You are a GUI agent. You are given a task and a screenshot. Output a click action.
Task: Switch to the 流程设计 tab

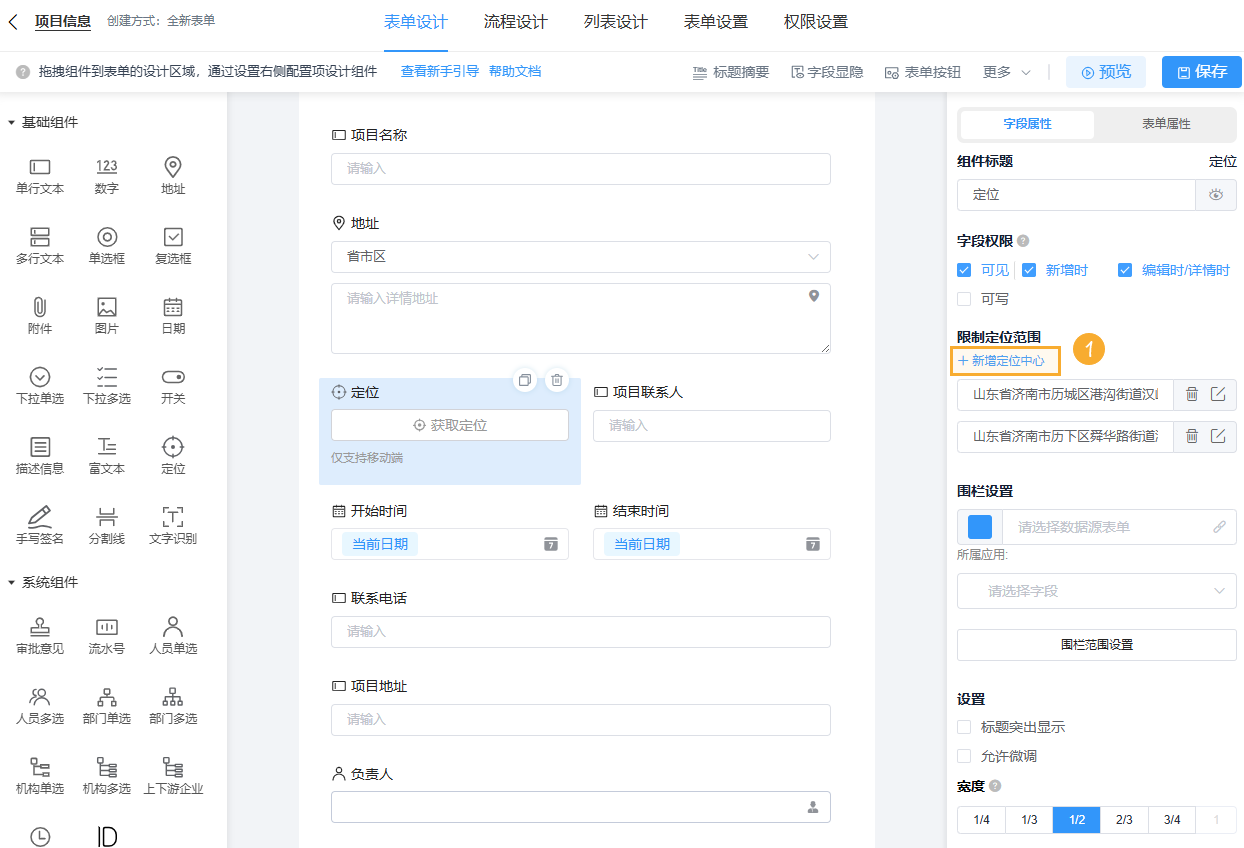tap(515, 20)
